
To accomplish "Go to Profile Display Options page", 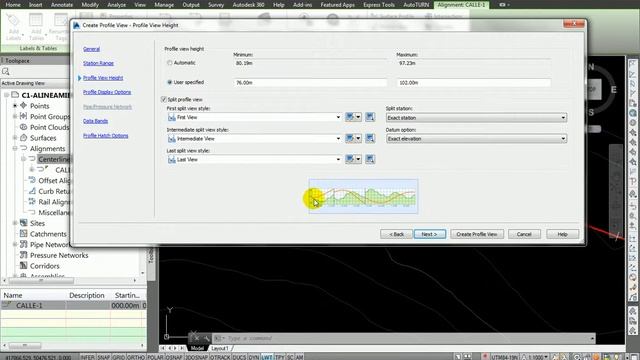I will click(107, 92).
